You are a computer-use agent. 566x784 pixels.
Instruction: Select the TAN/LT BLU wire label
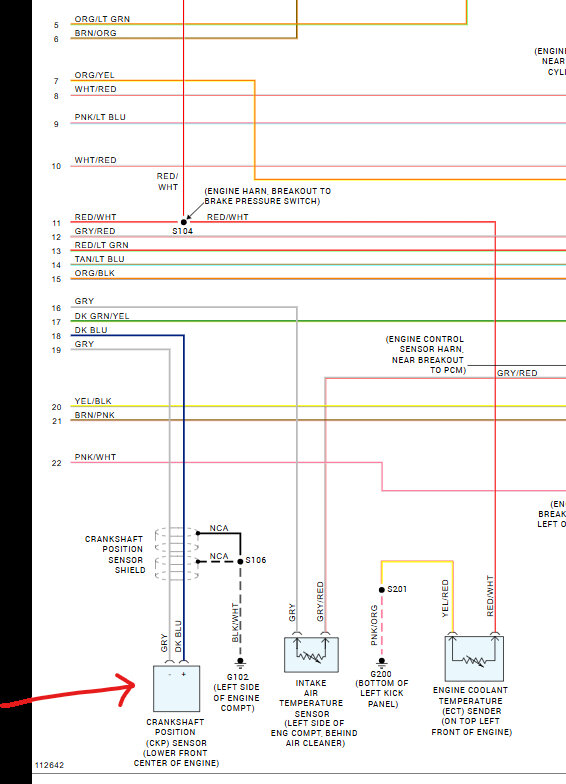click(100, 259)
